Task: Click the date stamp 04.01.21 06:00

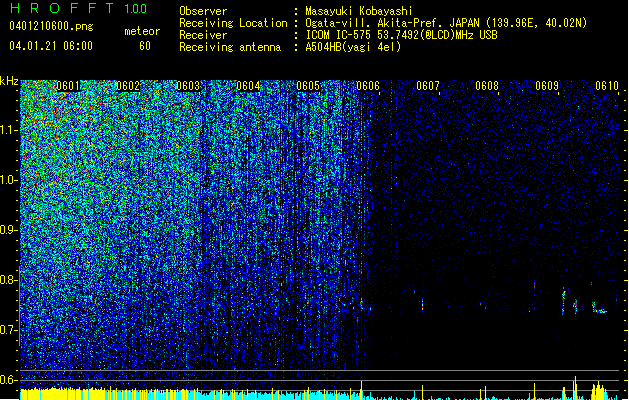Action: click(x=51, y=46)
